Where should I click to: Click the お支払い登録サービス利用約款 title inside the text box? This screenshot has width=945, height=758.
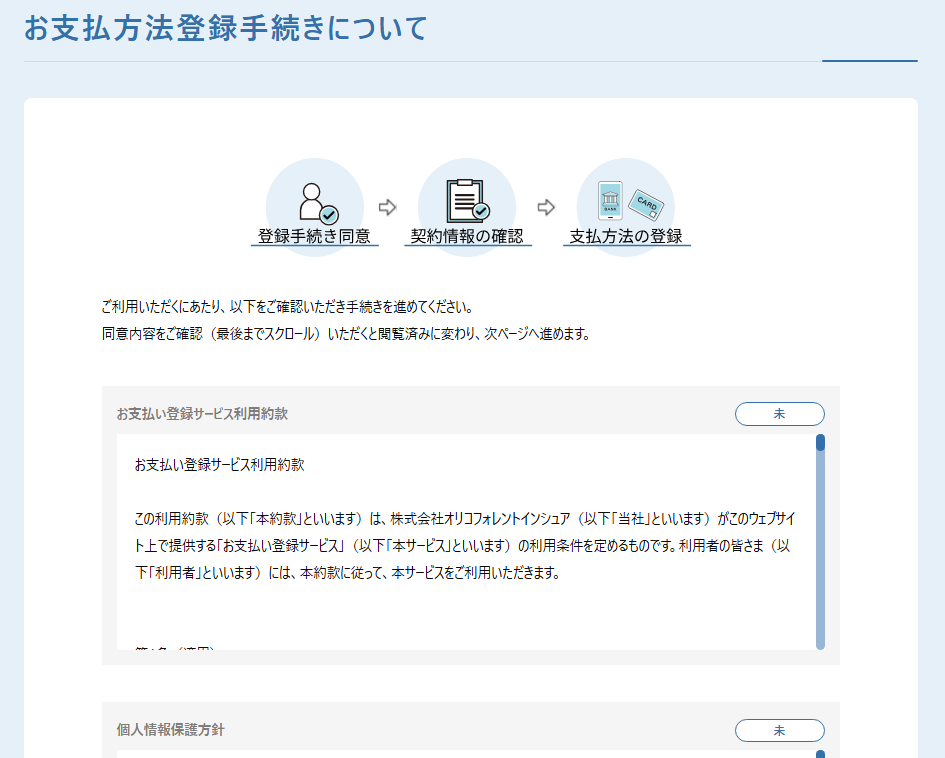[219, 465]
